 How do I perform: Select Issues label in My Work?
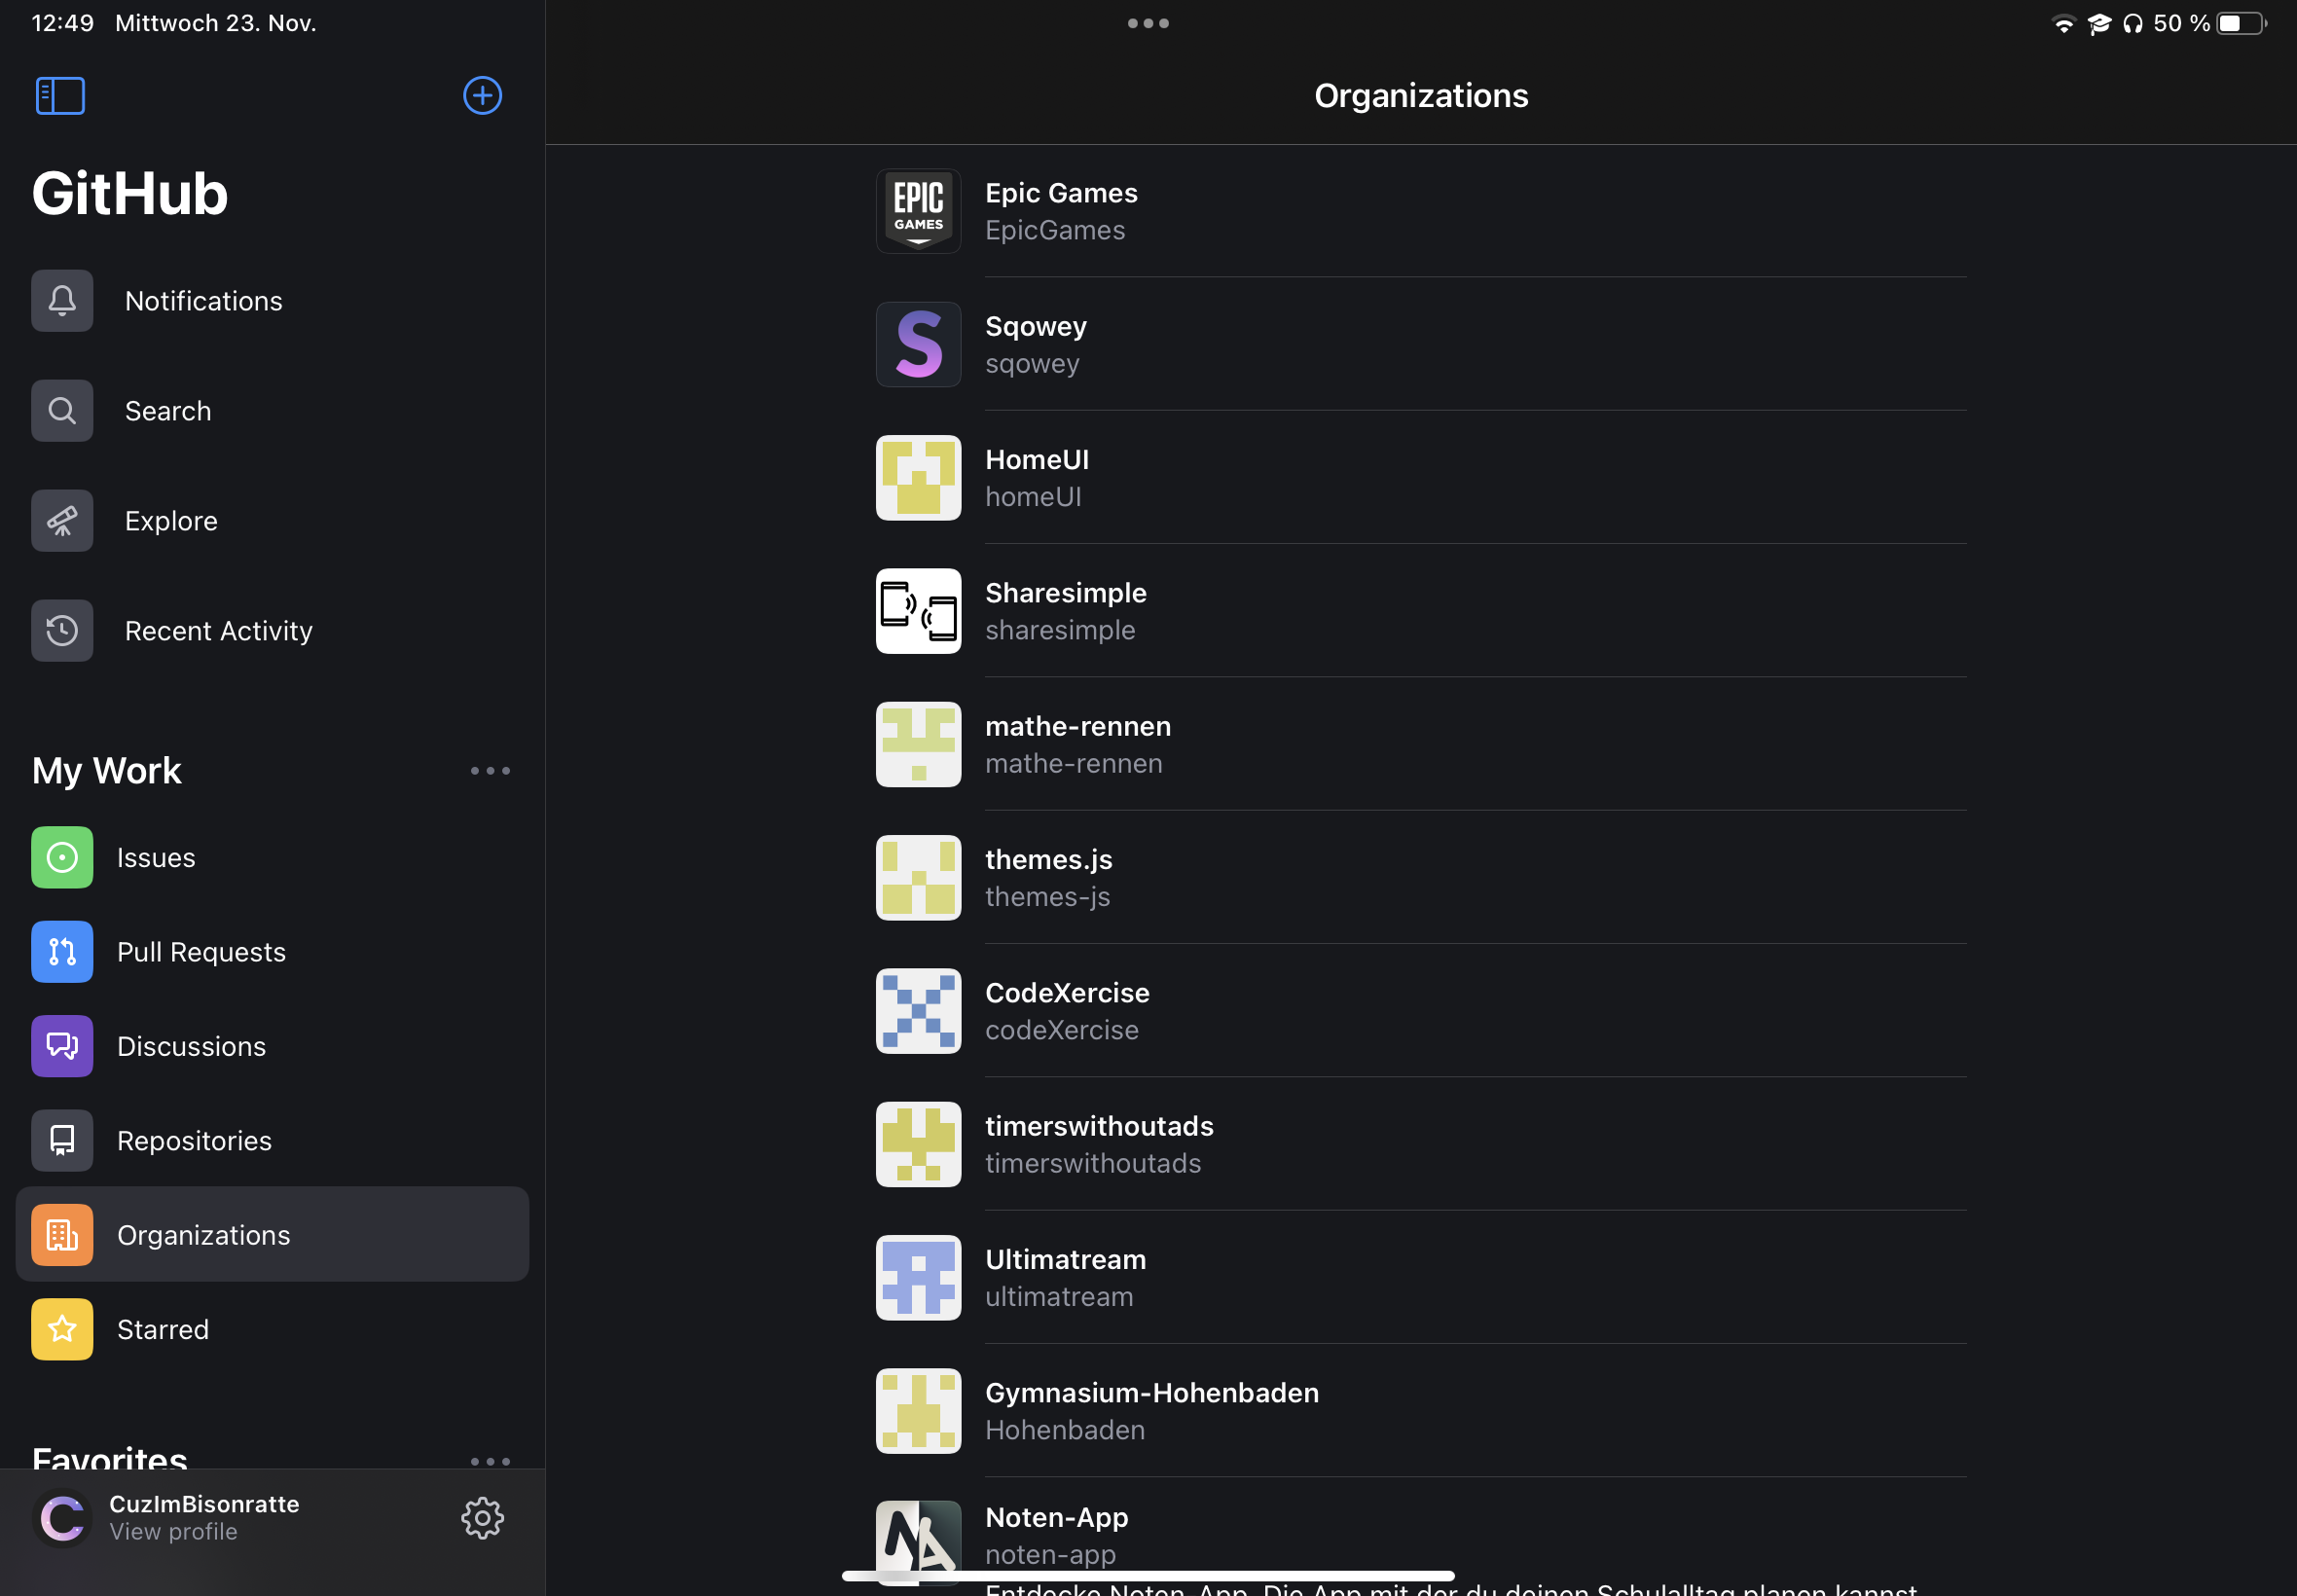[x=156, y=858]
